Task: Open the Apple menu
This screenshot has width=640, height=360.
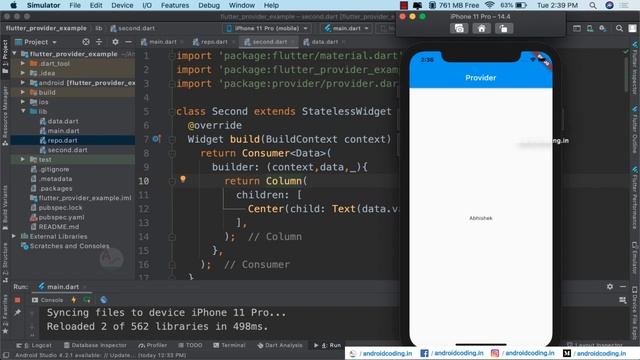Action: pos(13,5)
